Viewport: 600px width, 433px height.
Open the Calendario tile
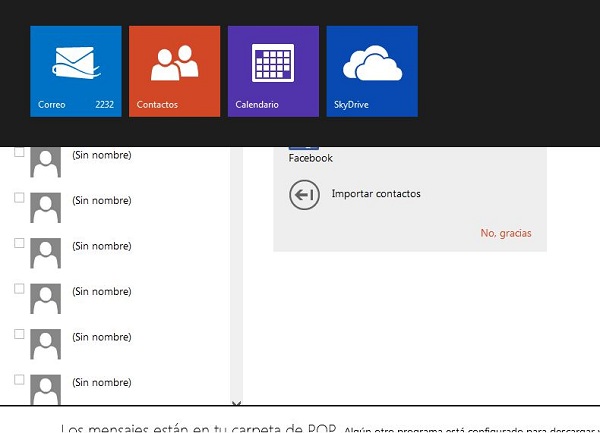pos(273,71)
